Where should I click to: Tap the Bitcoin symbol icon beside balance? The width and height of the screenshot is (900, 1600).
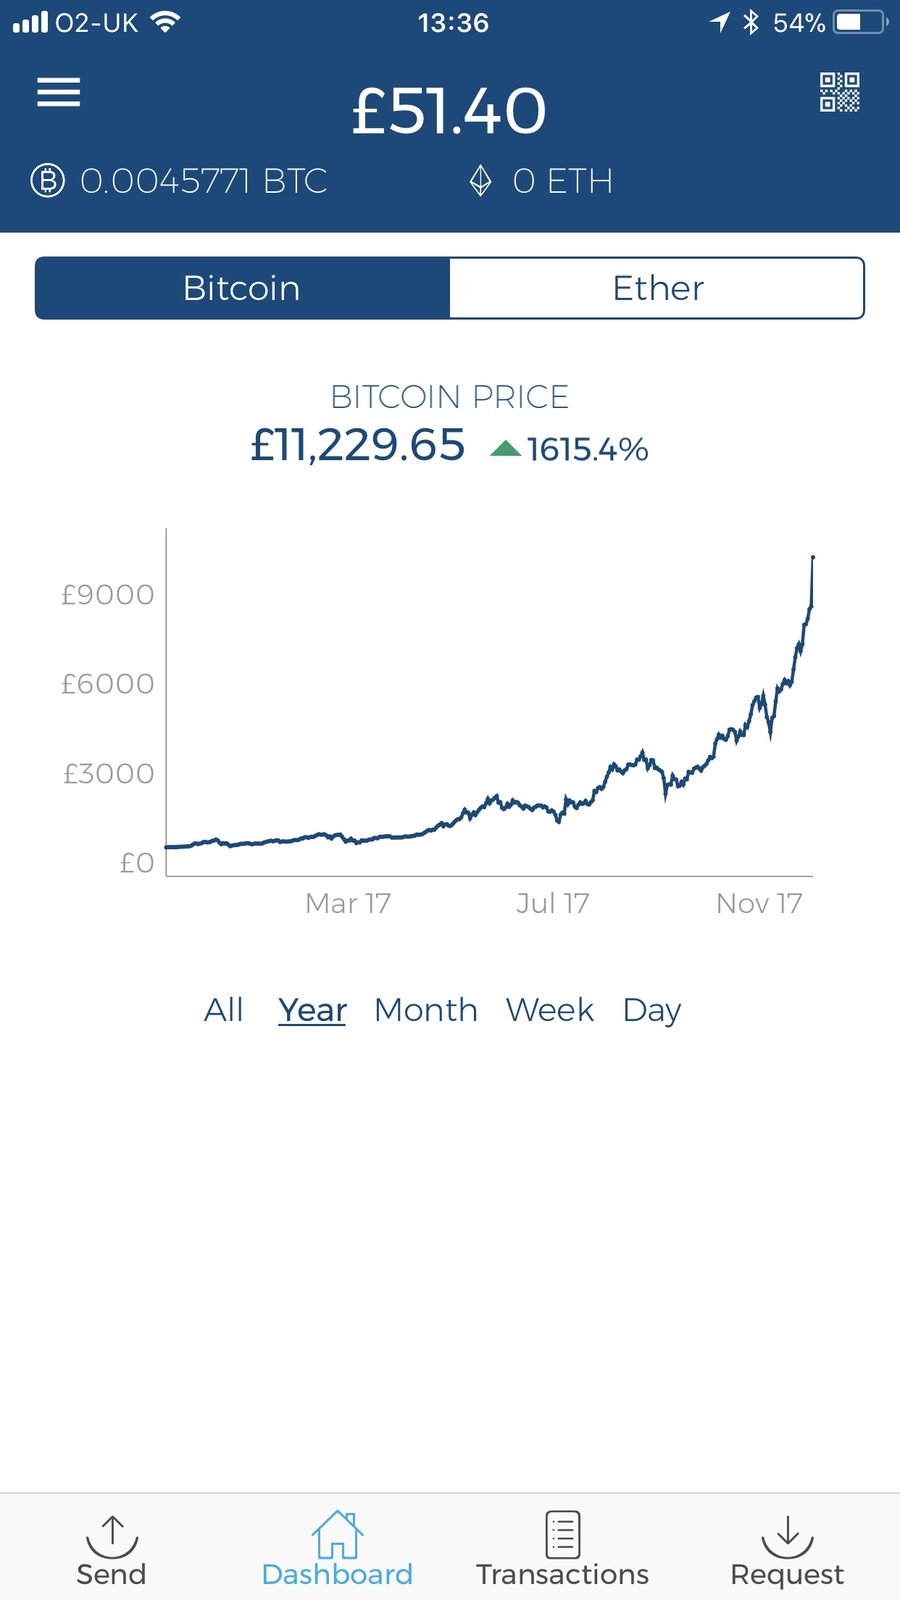tap(47, 181)
